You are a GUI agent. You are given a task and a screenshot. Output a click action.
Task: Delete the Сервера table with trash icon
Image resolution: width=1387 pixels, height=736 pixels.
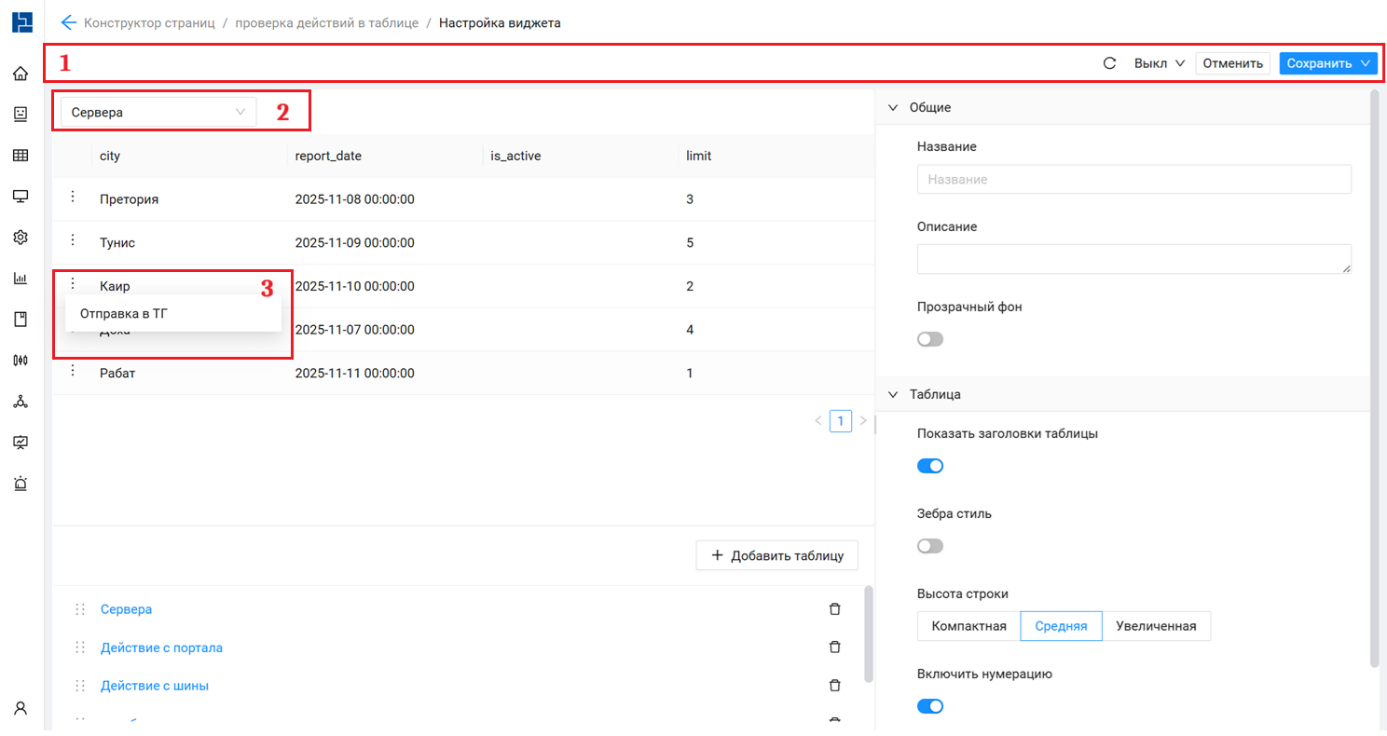pos(835,609)
